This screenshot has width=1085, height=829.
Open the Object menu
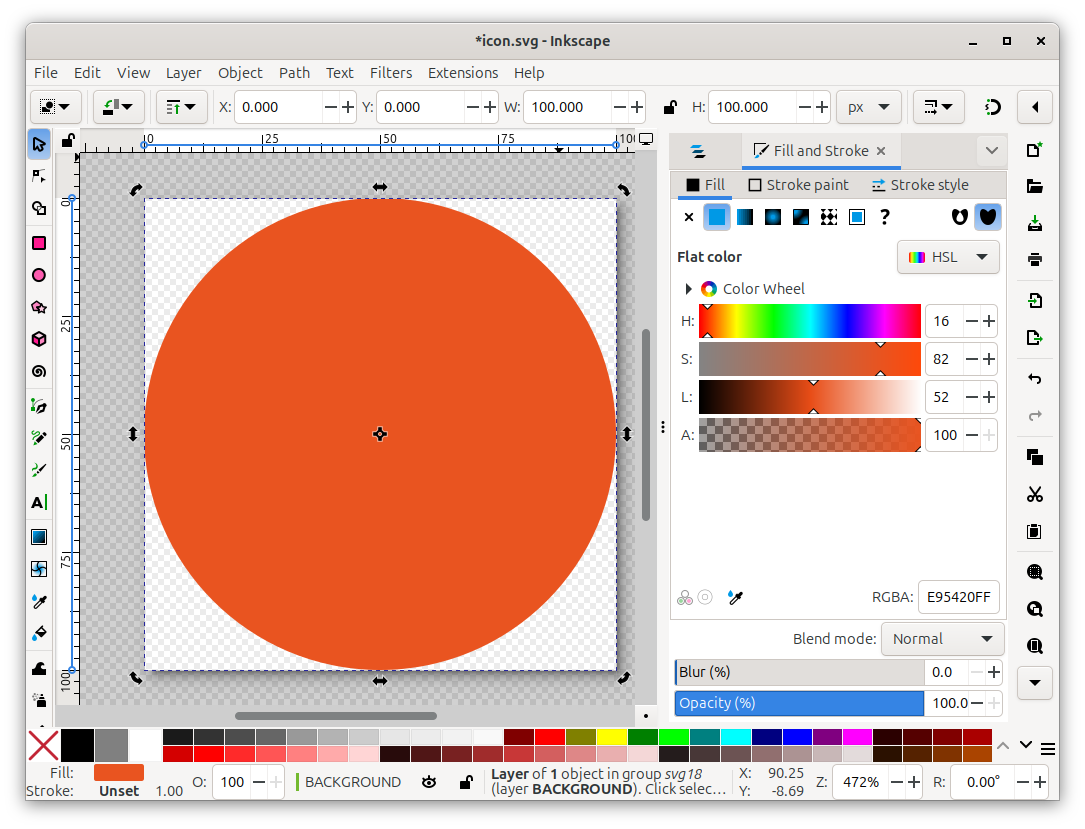click(x=240, y=73)
